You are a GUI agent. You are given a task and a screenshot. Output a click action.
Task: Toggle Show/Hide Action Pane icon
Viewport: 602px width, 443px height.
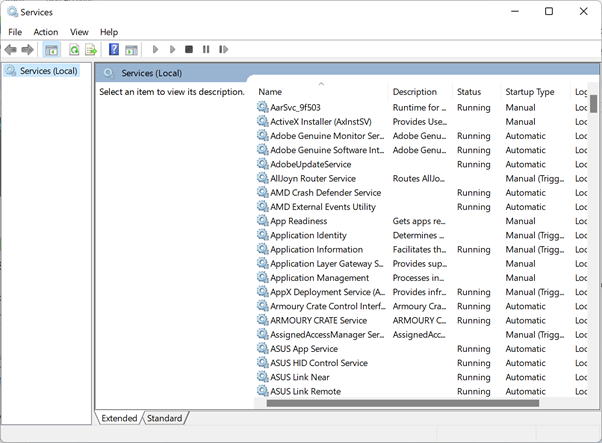pos(131,50)
